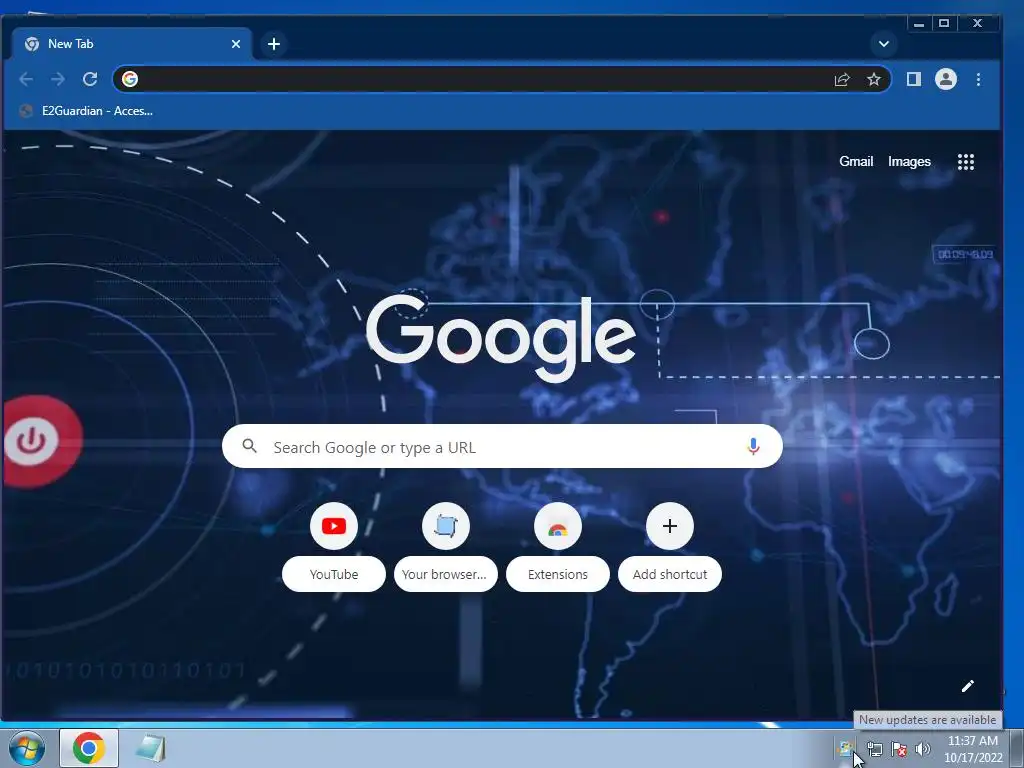Viewport: 1024px width, 768px height.
Task: Close the New Tab tab
Action: 236,44
